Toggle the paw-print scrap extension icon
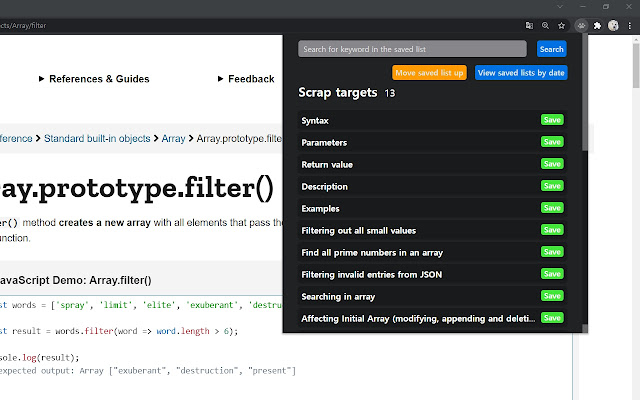Image resolution: width=640 pixels, height=400 pixels. pos(581,26)
